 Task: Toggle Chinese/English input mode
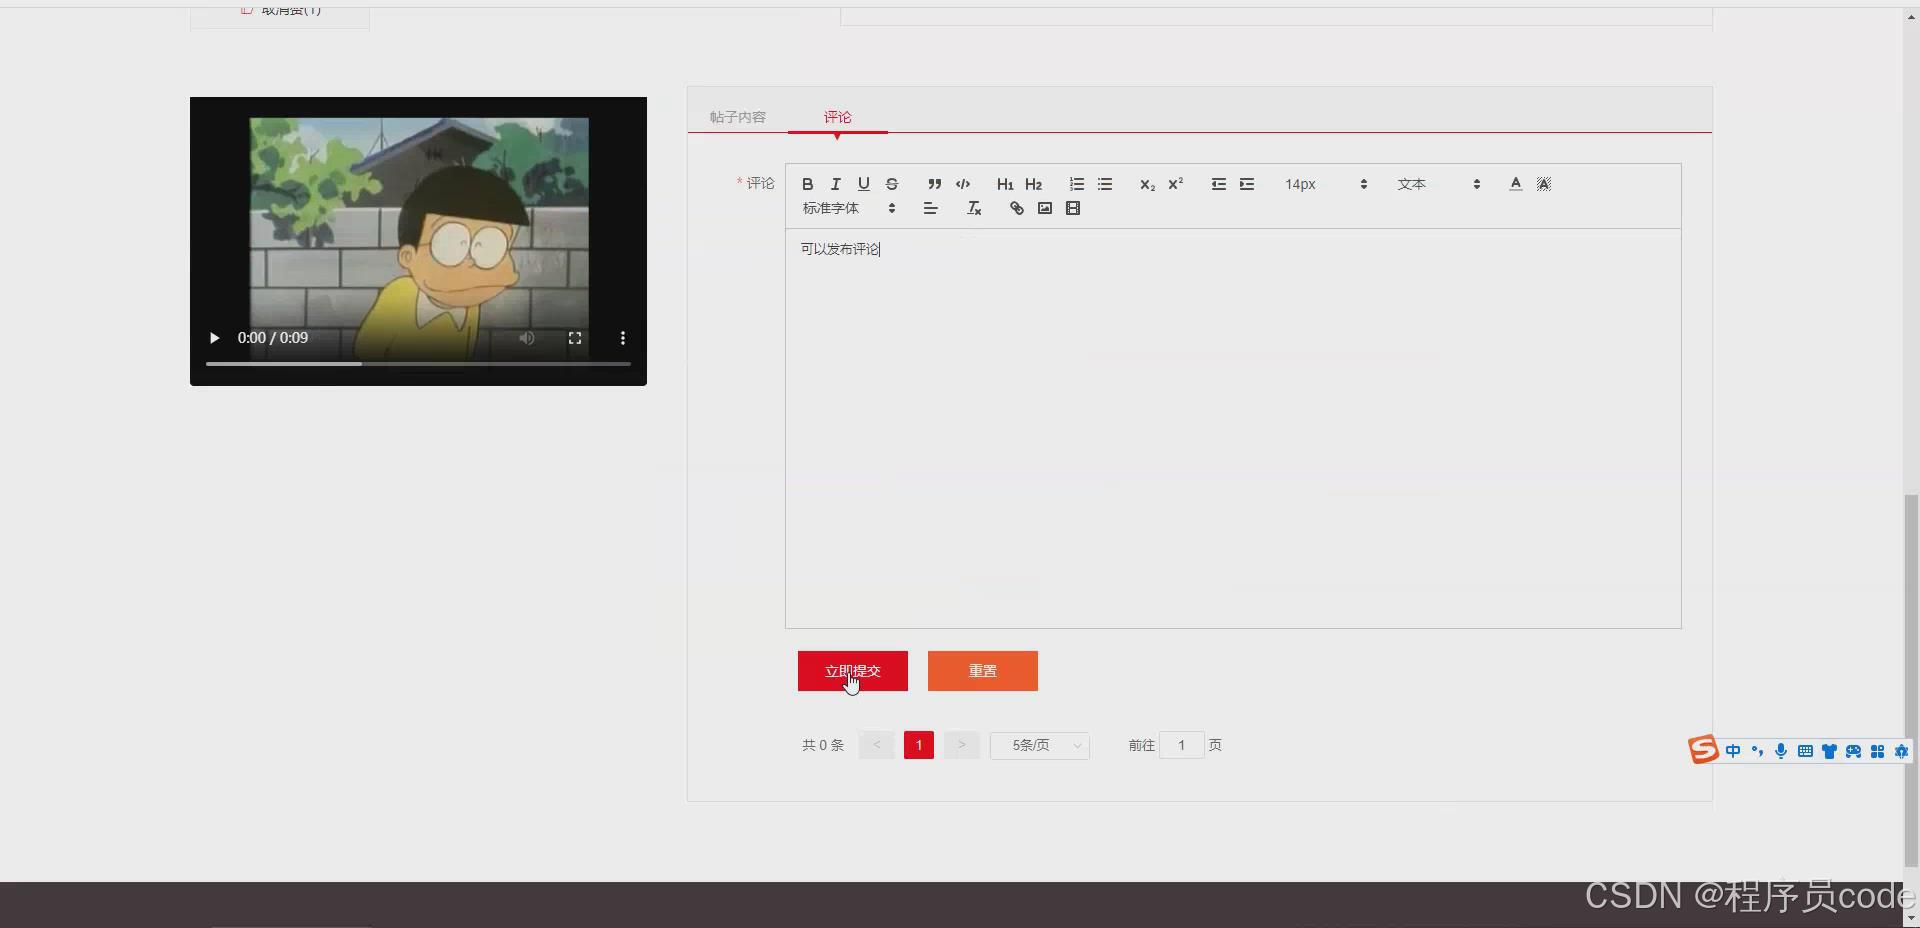[x=1733, y=751]
